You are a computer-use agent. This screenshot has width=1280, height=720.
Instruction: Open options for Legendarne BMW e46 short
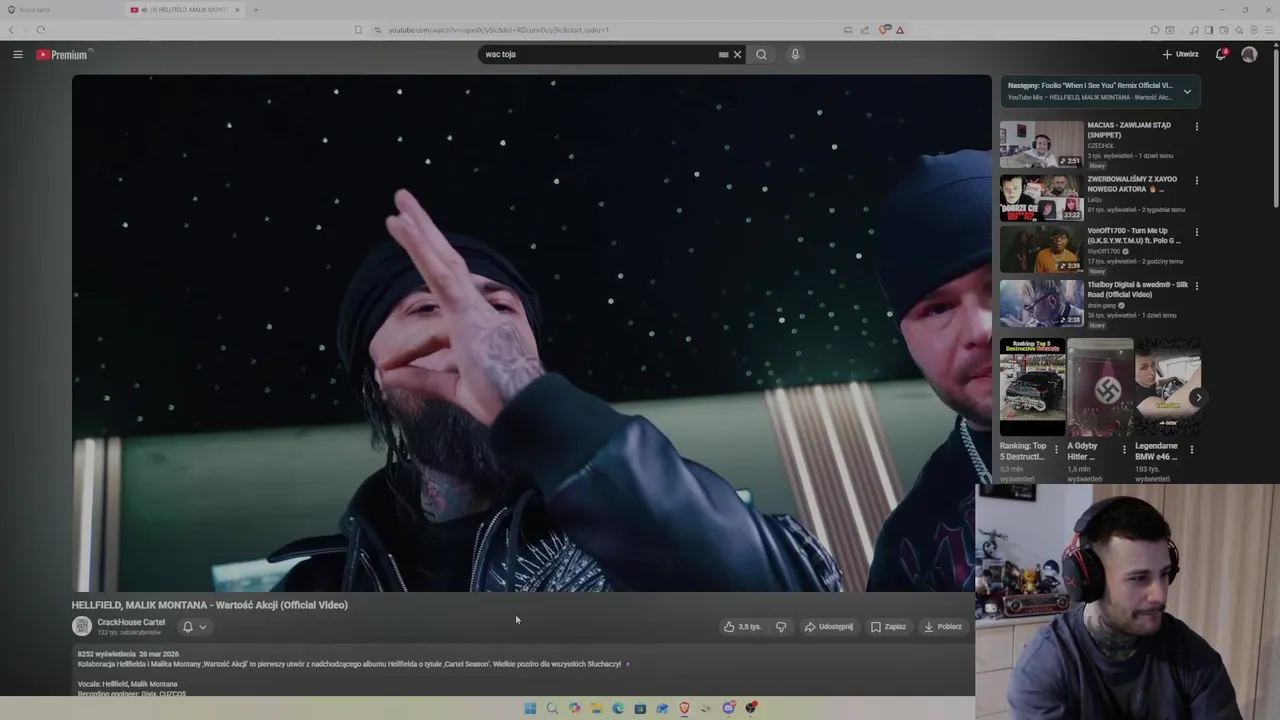1191,450
